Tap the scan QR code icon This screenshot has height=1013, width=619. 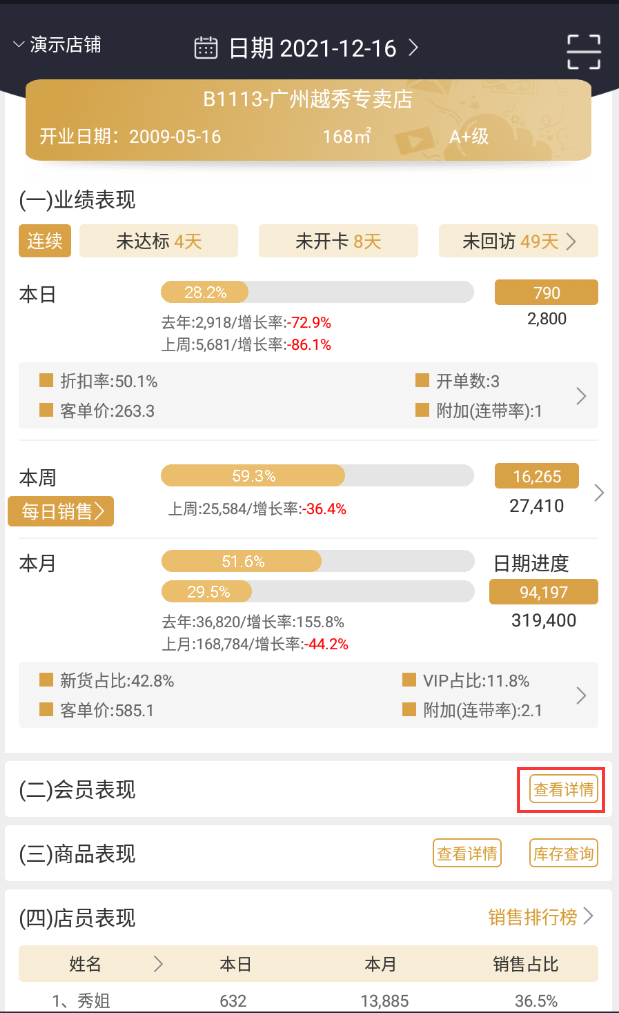coord(583,48)
